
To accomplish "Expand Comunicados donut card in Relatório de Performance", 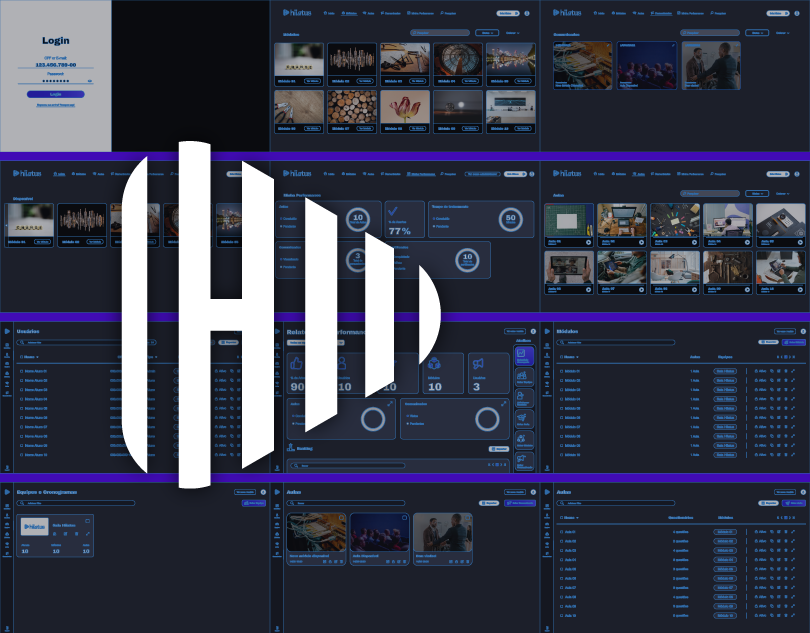I will (503, 404).
